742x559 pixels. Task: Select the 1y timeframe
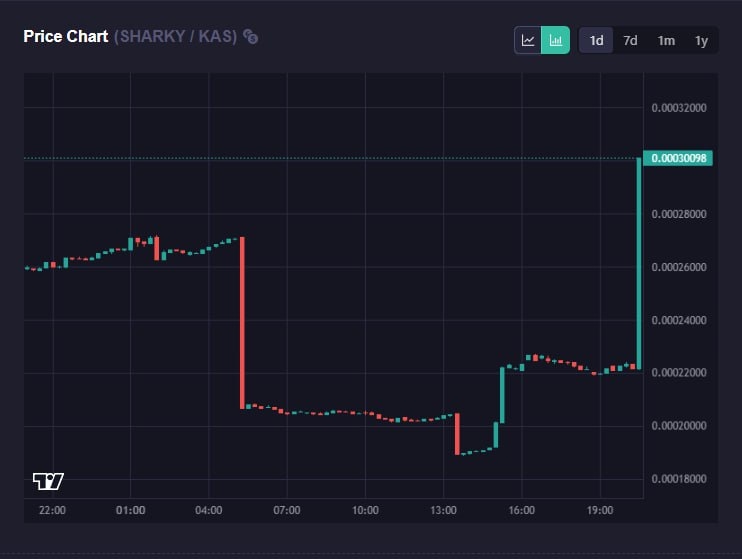coord(701,40)
